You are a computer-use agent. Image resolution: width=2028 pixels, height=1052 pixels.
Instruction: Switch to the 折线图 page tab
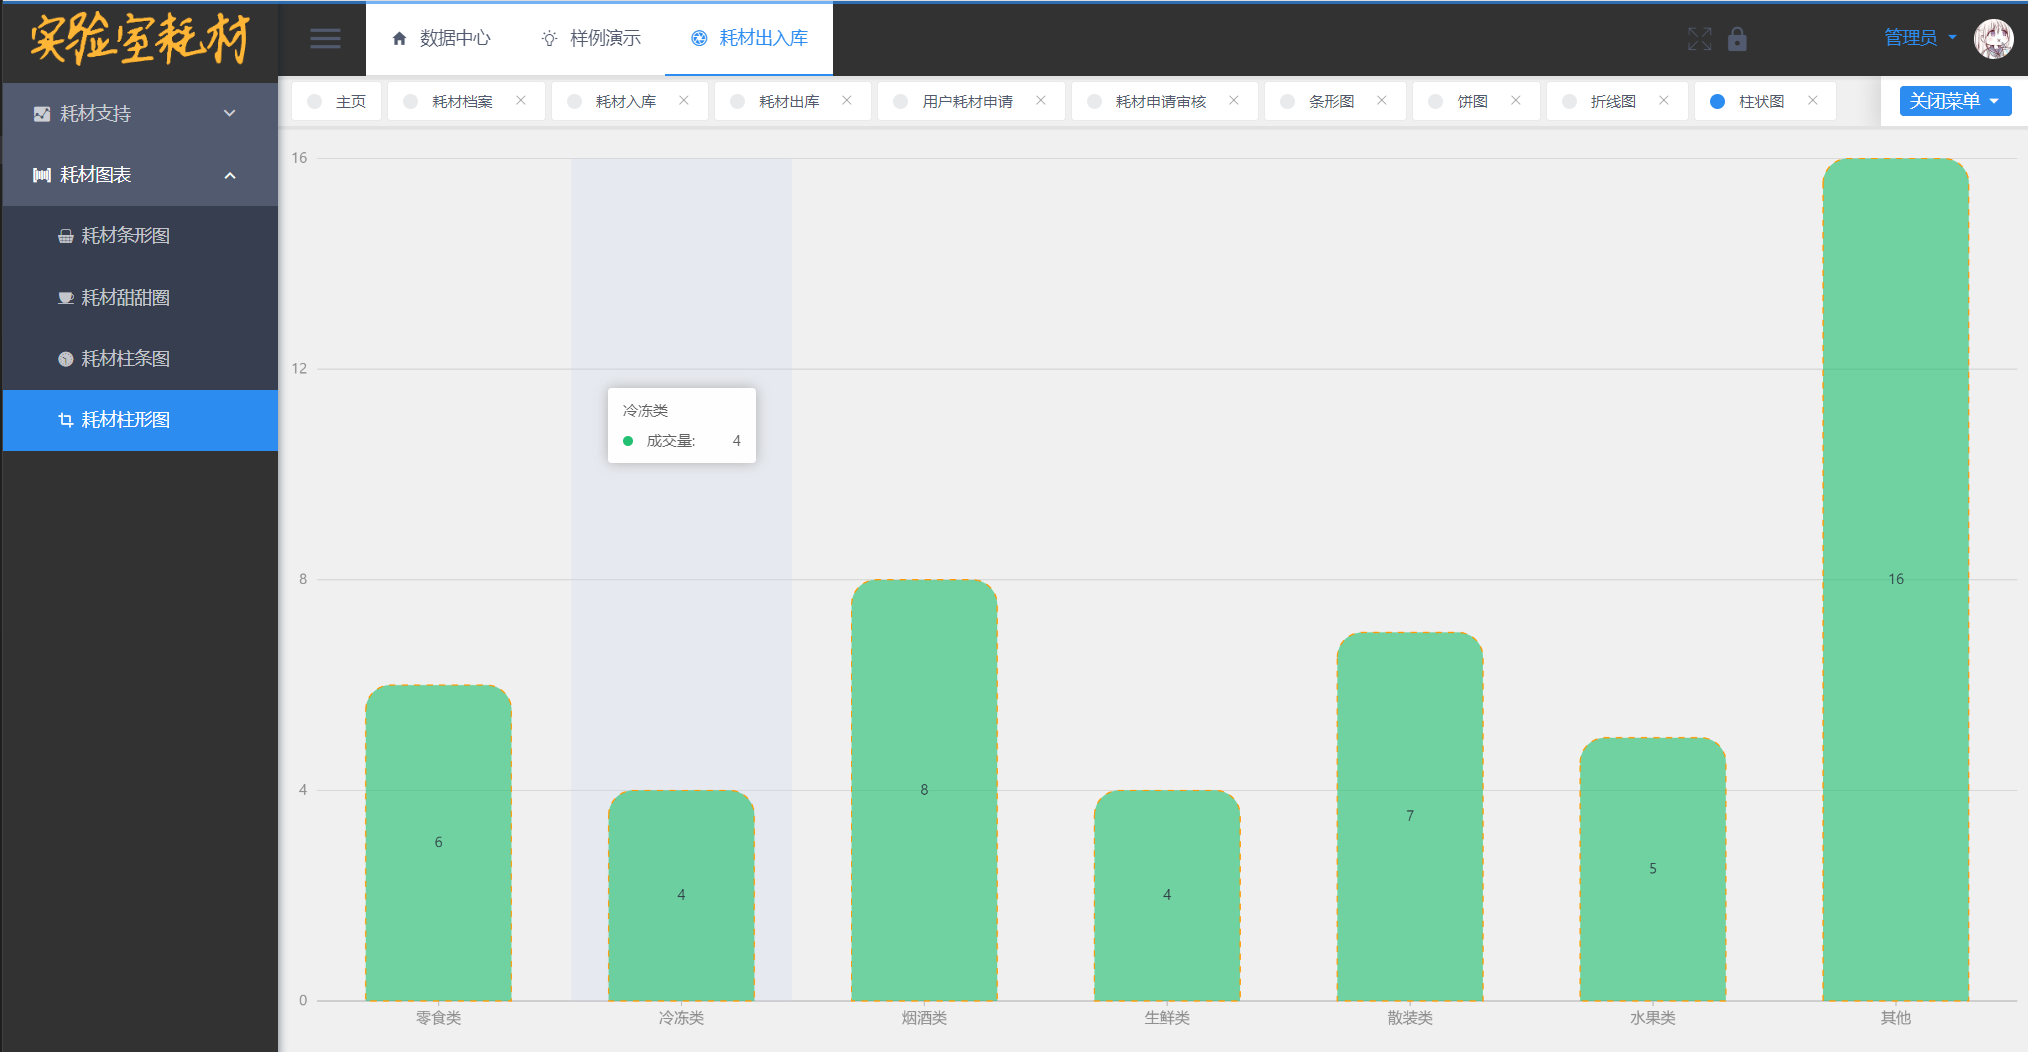1612,101
